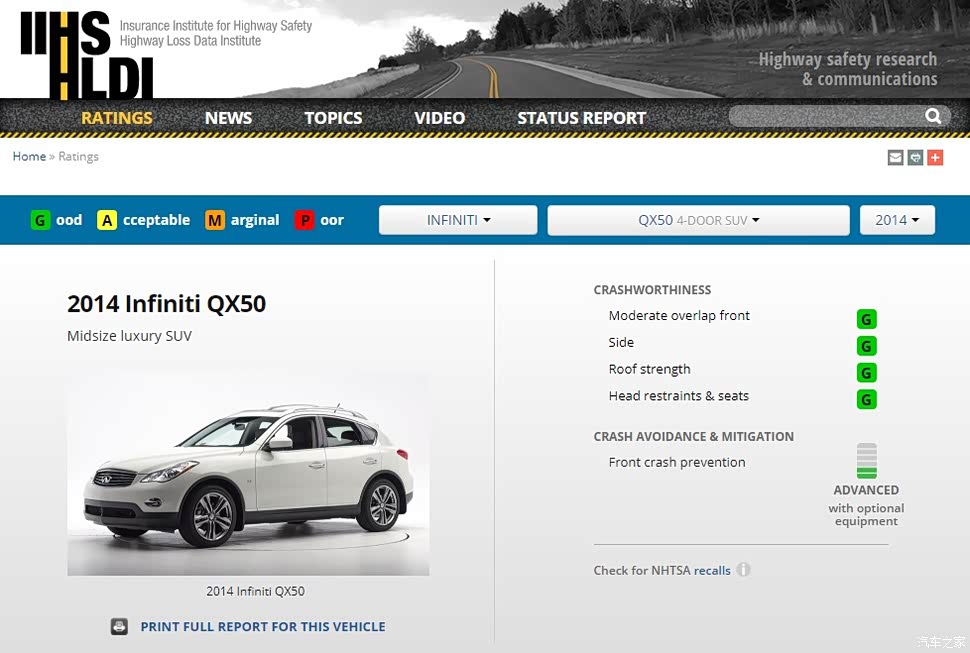Select the STATUS REPORT menu item
This screenshot has width=970, height=653.
pyautogui.click(x=581, y=118)
